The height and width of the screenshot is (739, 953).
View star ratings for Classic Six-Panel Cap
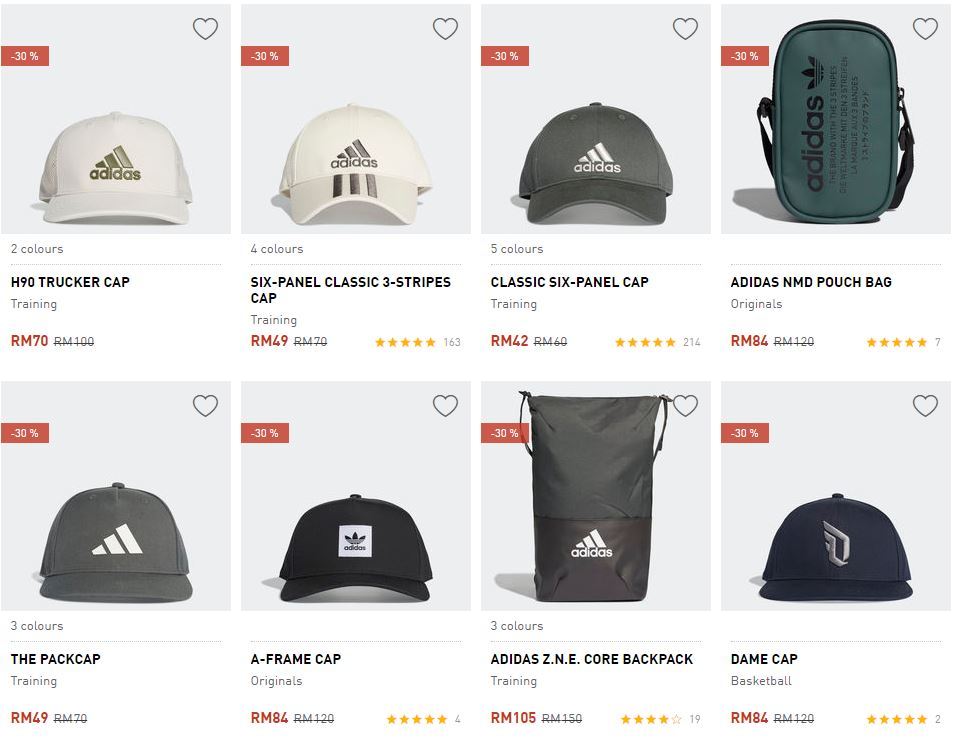[646, 342]
